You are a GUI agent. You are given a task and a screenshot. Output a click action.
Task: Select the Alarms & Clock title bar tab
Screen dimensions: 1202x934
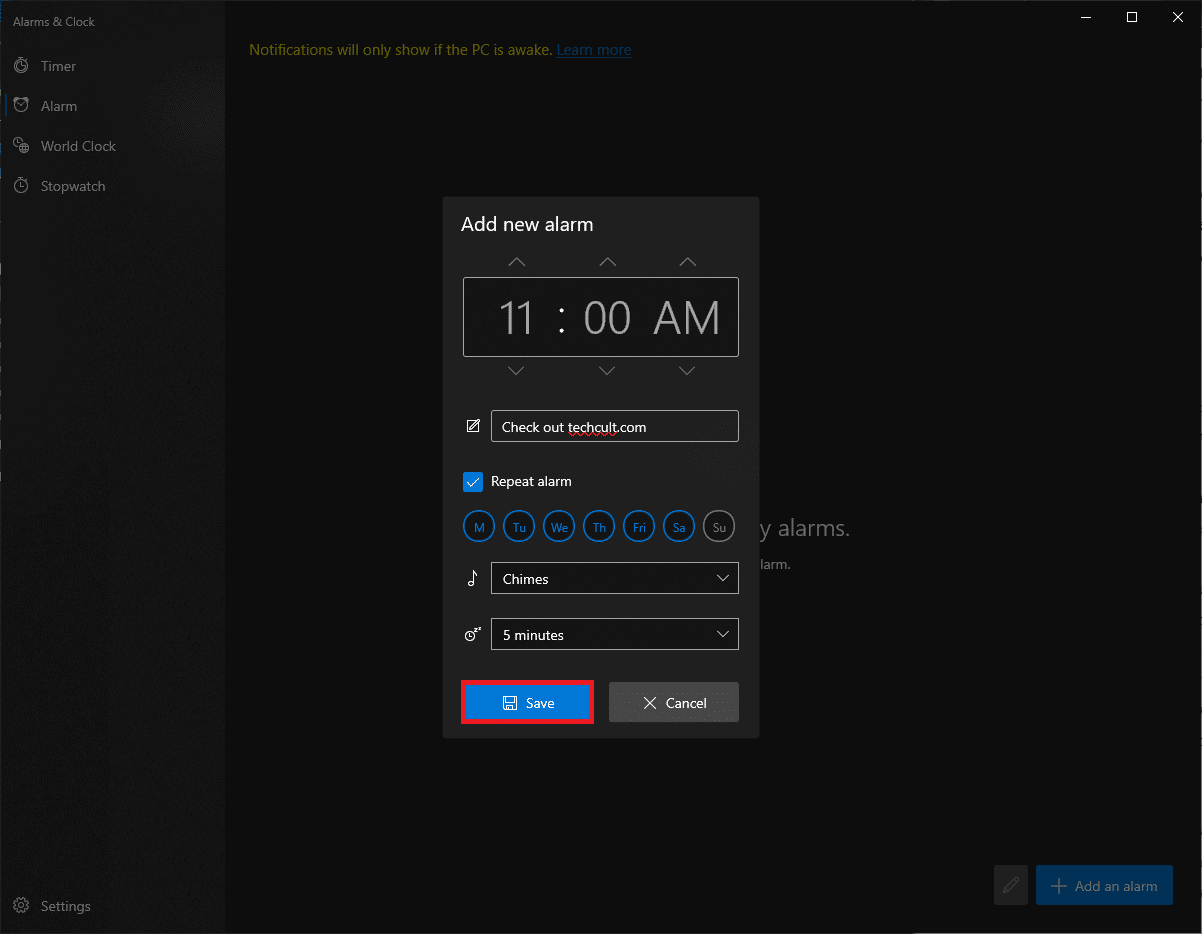coord(54,20)
